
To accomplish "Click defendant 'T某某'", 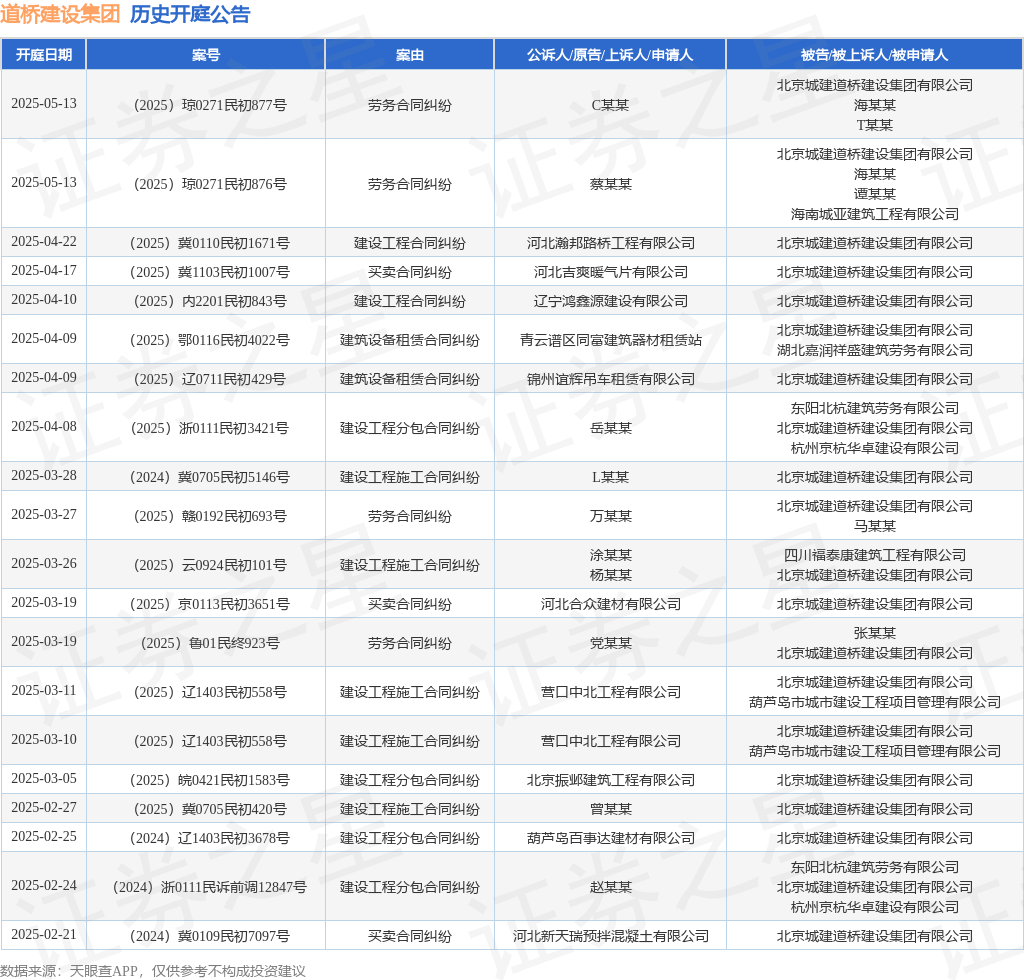I will point(874,125).
